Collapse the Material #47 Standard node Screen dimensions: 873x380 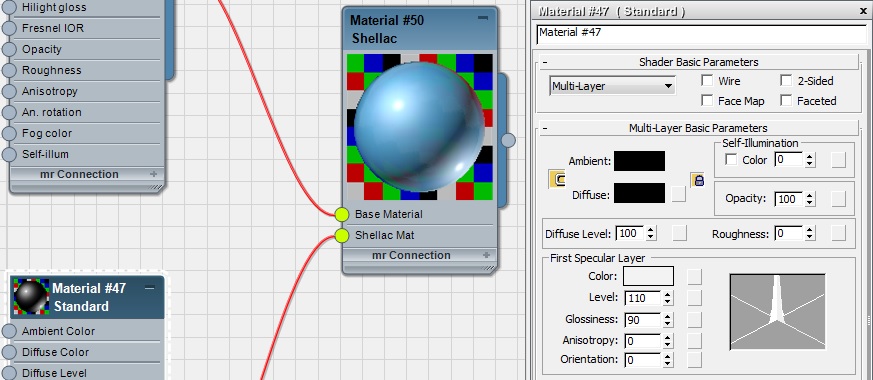pos(149,288)
